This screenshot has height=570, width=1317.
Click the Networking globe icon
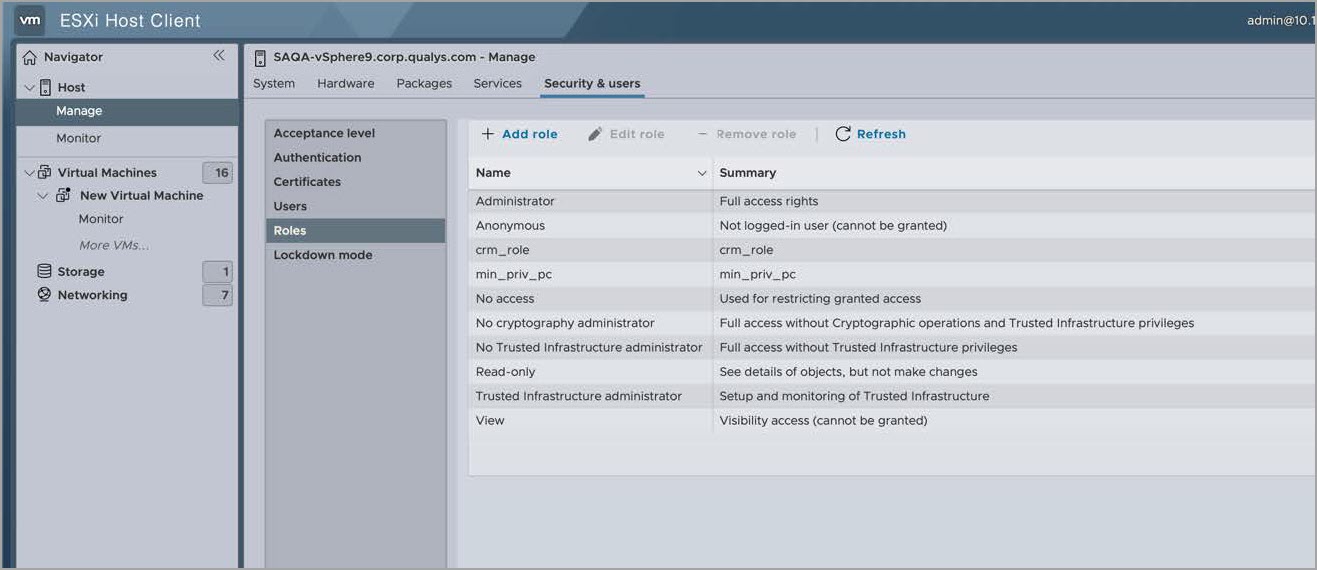point(44,295)
